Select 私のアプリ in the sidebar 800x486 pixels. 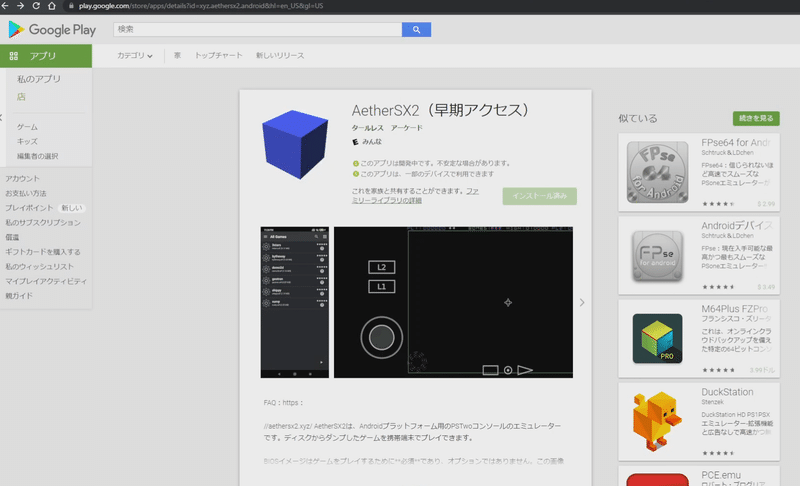point(39,79)
